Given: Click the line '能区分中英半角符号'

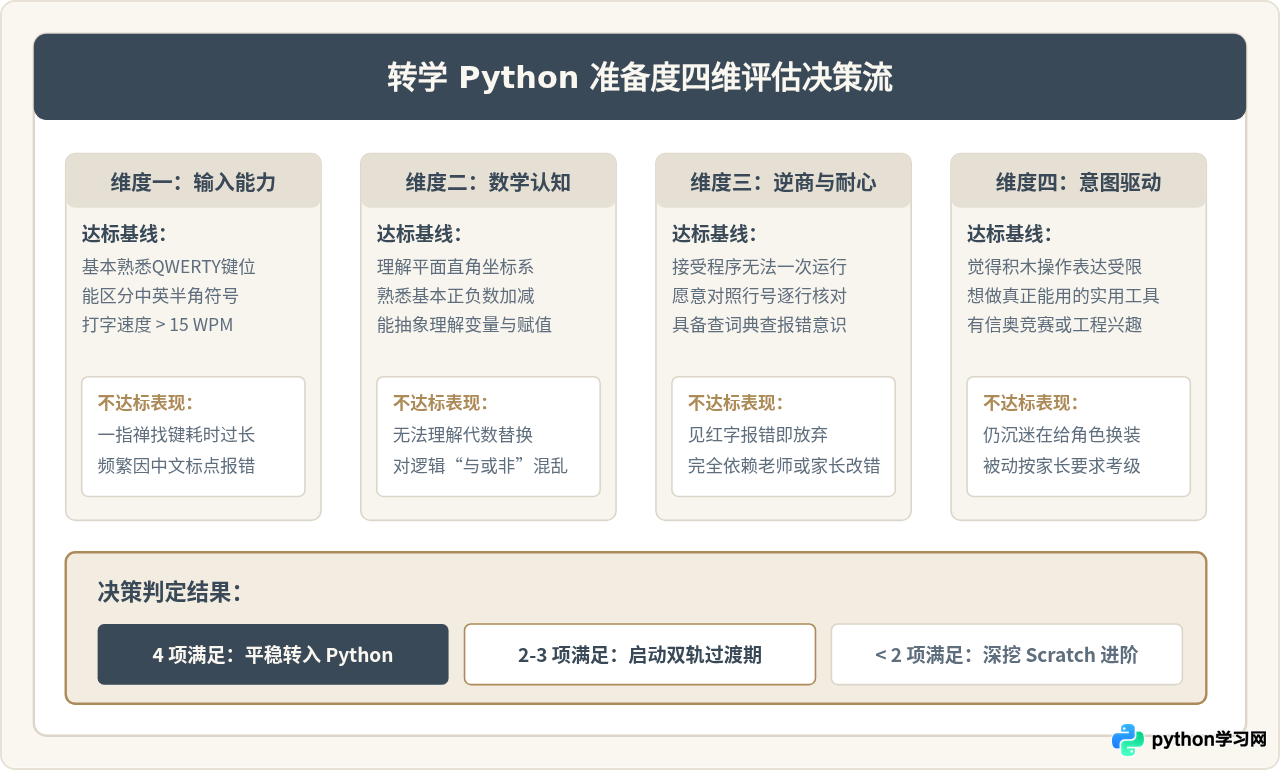Looking at the screenshot, I should tap(160, 296).
